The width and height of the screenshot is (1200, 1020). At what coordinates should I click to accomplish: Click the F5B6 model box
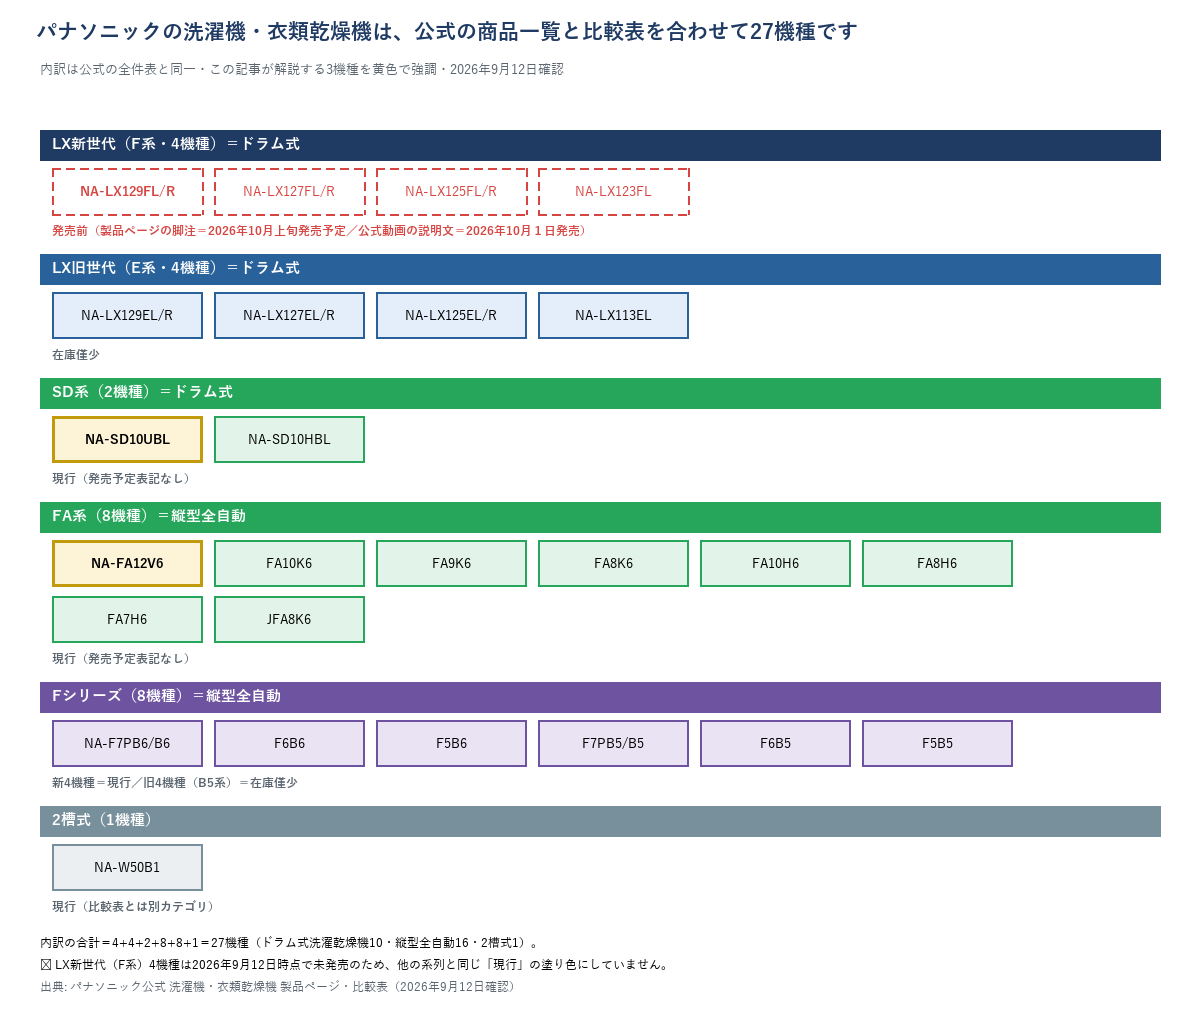click(x=452, y=744)
